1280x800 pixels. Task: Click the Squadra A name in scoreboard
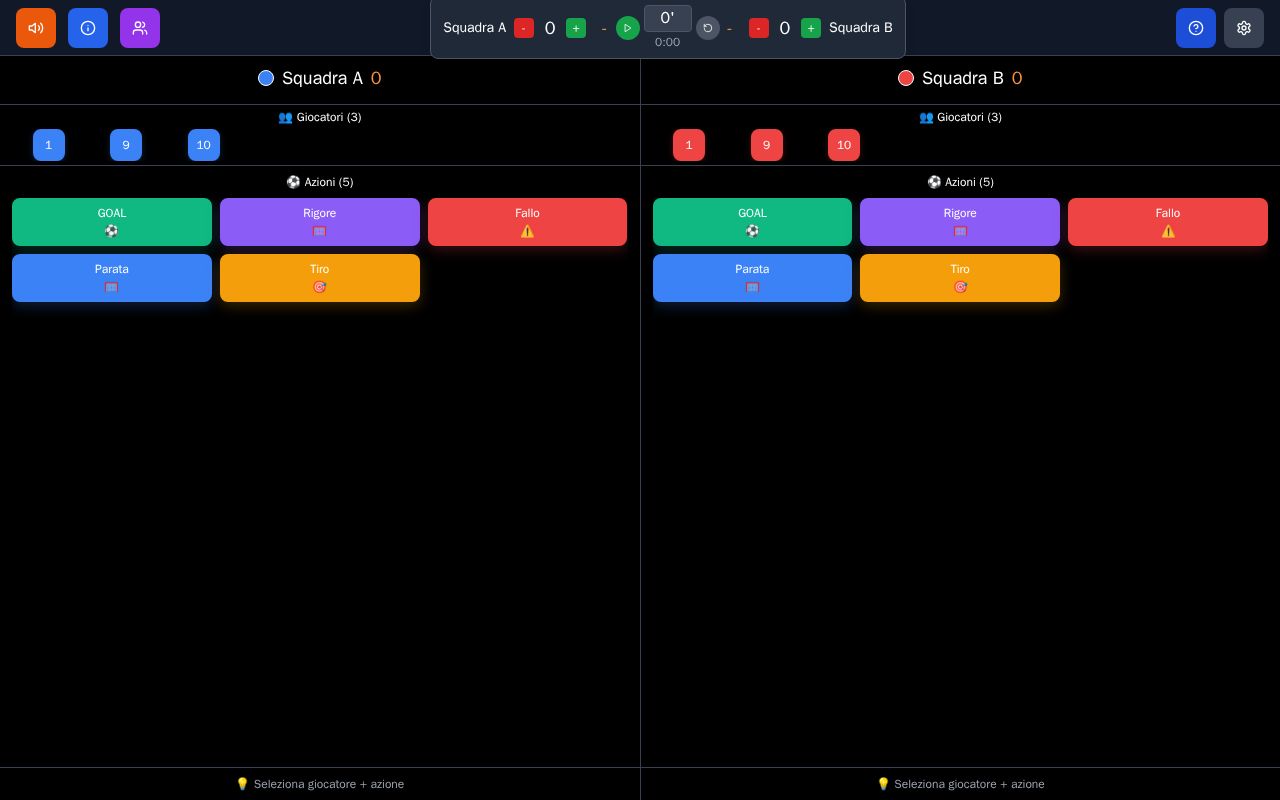(475, 28)
